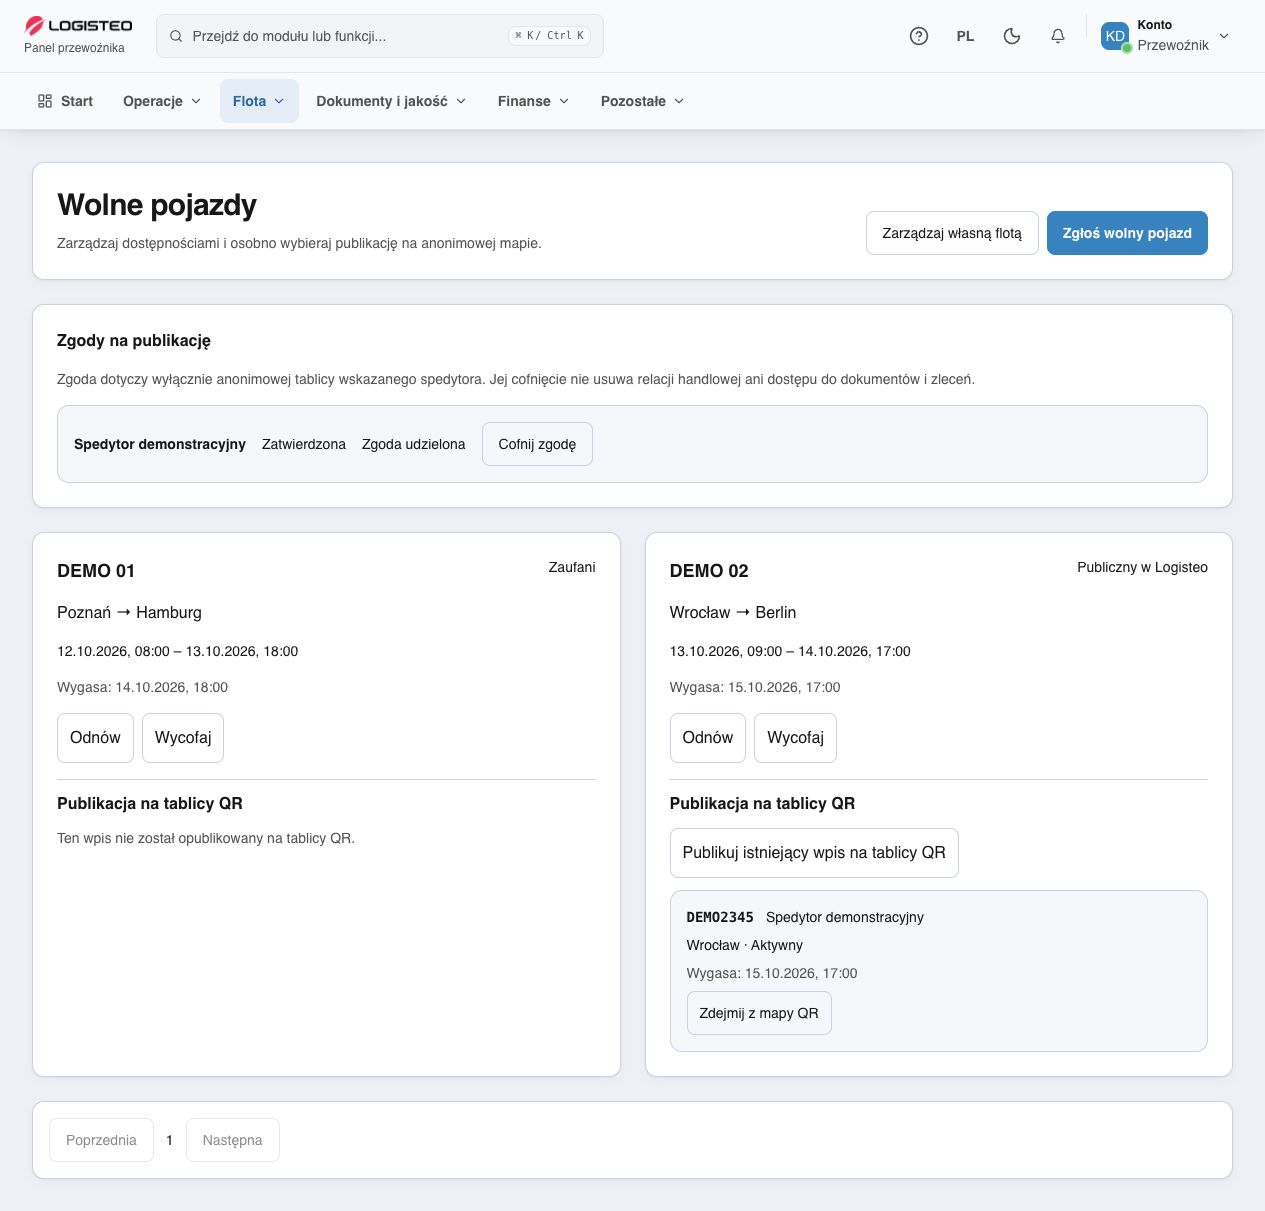
Task: Click the Wrocław → Berlin route
Action: pyautogui.click(x=733, y=612)
